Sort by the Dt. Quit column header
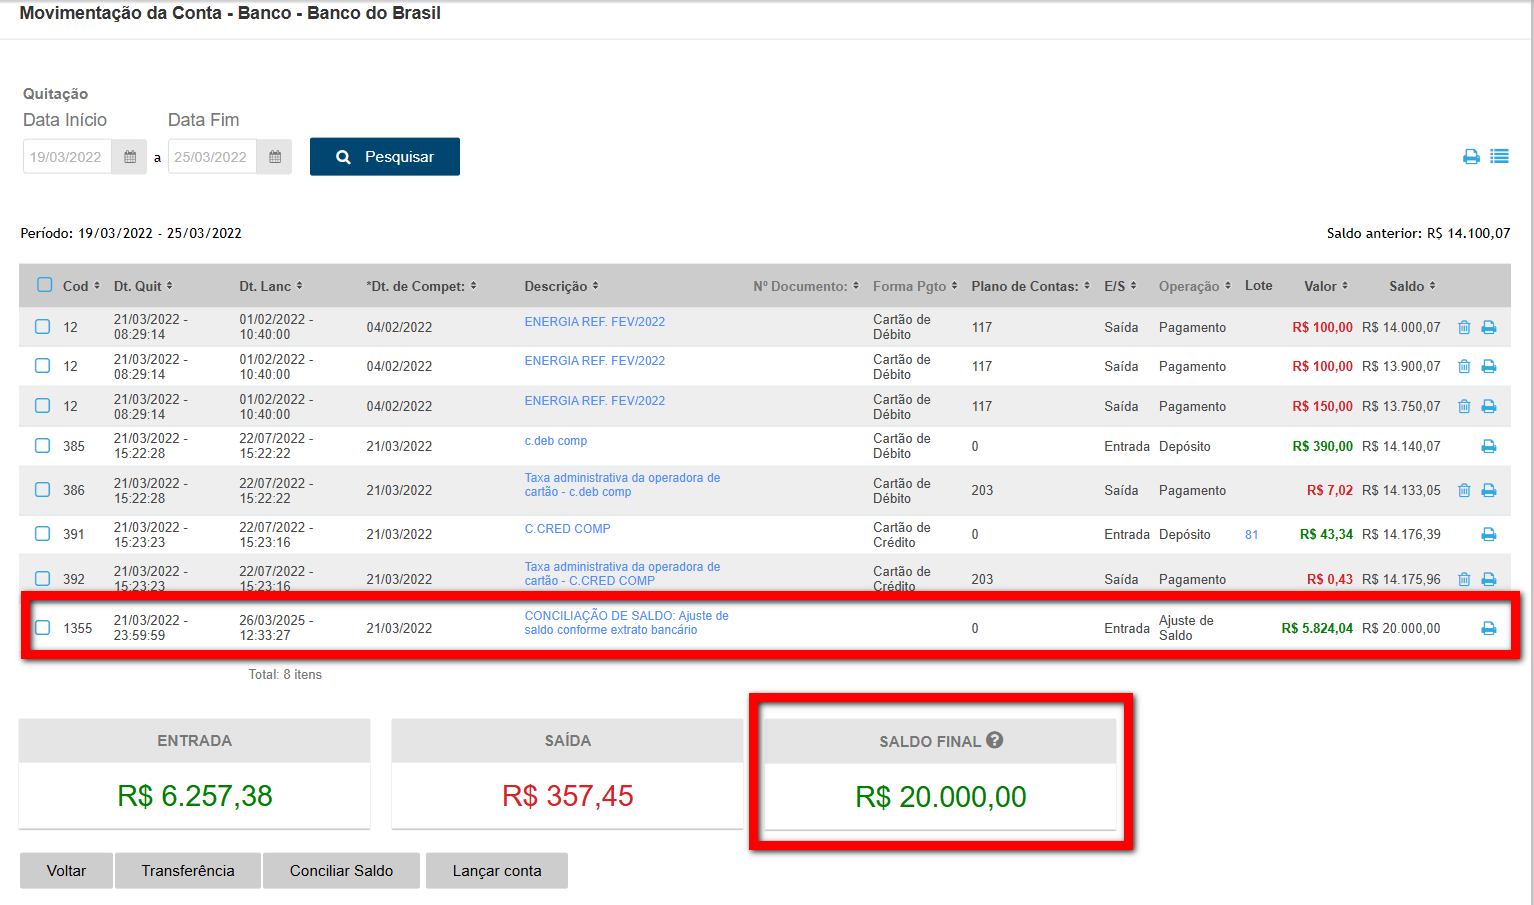The width and height of the screenshot is (1534, 905). click(142, 286)
